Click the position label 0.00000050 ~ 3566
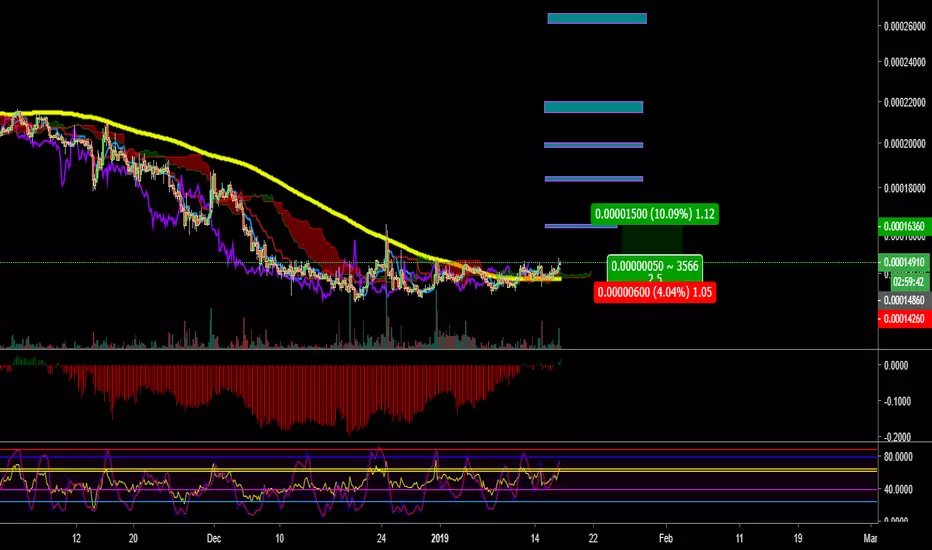 click(654, 266)
